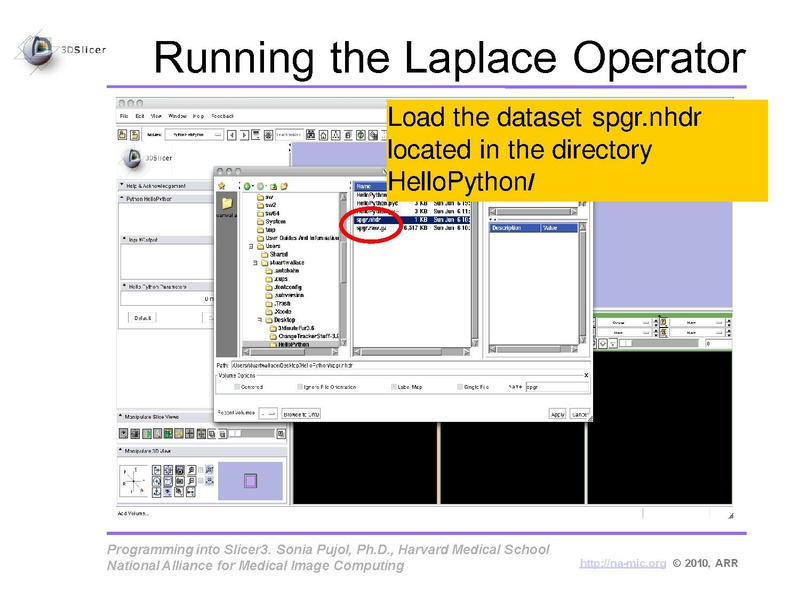Screen dimensions: 800x600
Task: Enable the Single File checkbox
Action: pyautogui.click(x=460, y=387)
